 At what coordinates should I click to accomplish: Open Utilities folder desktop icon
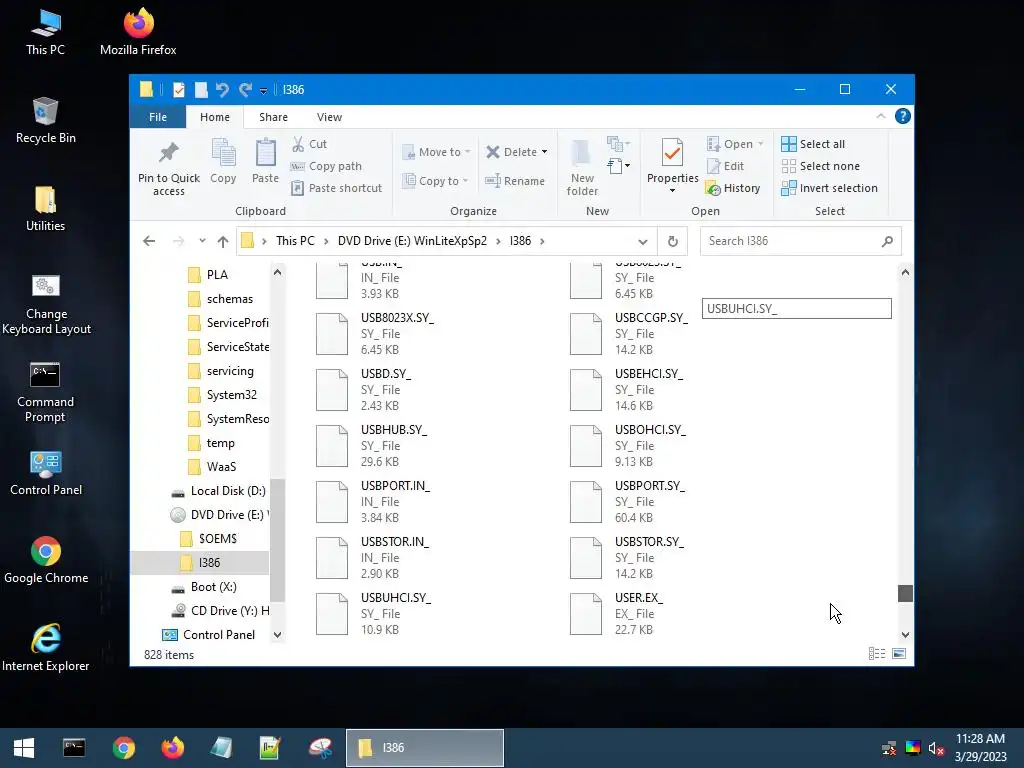tap(46, 208)
